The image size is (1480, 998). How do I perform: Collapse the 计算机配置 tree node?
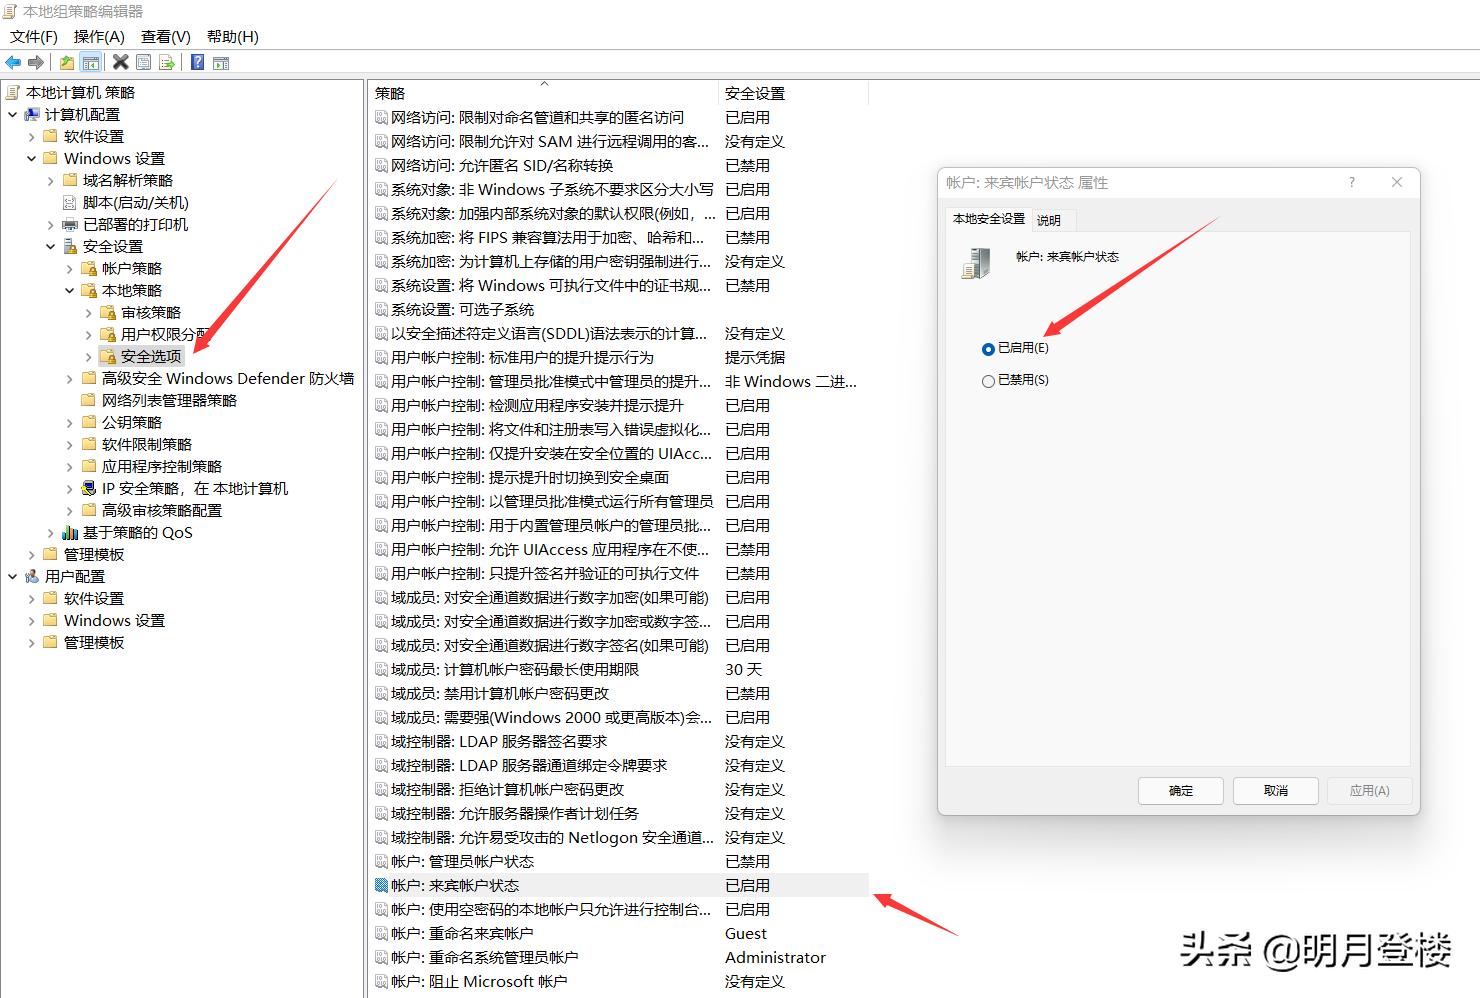13,114
